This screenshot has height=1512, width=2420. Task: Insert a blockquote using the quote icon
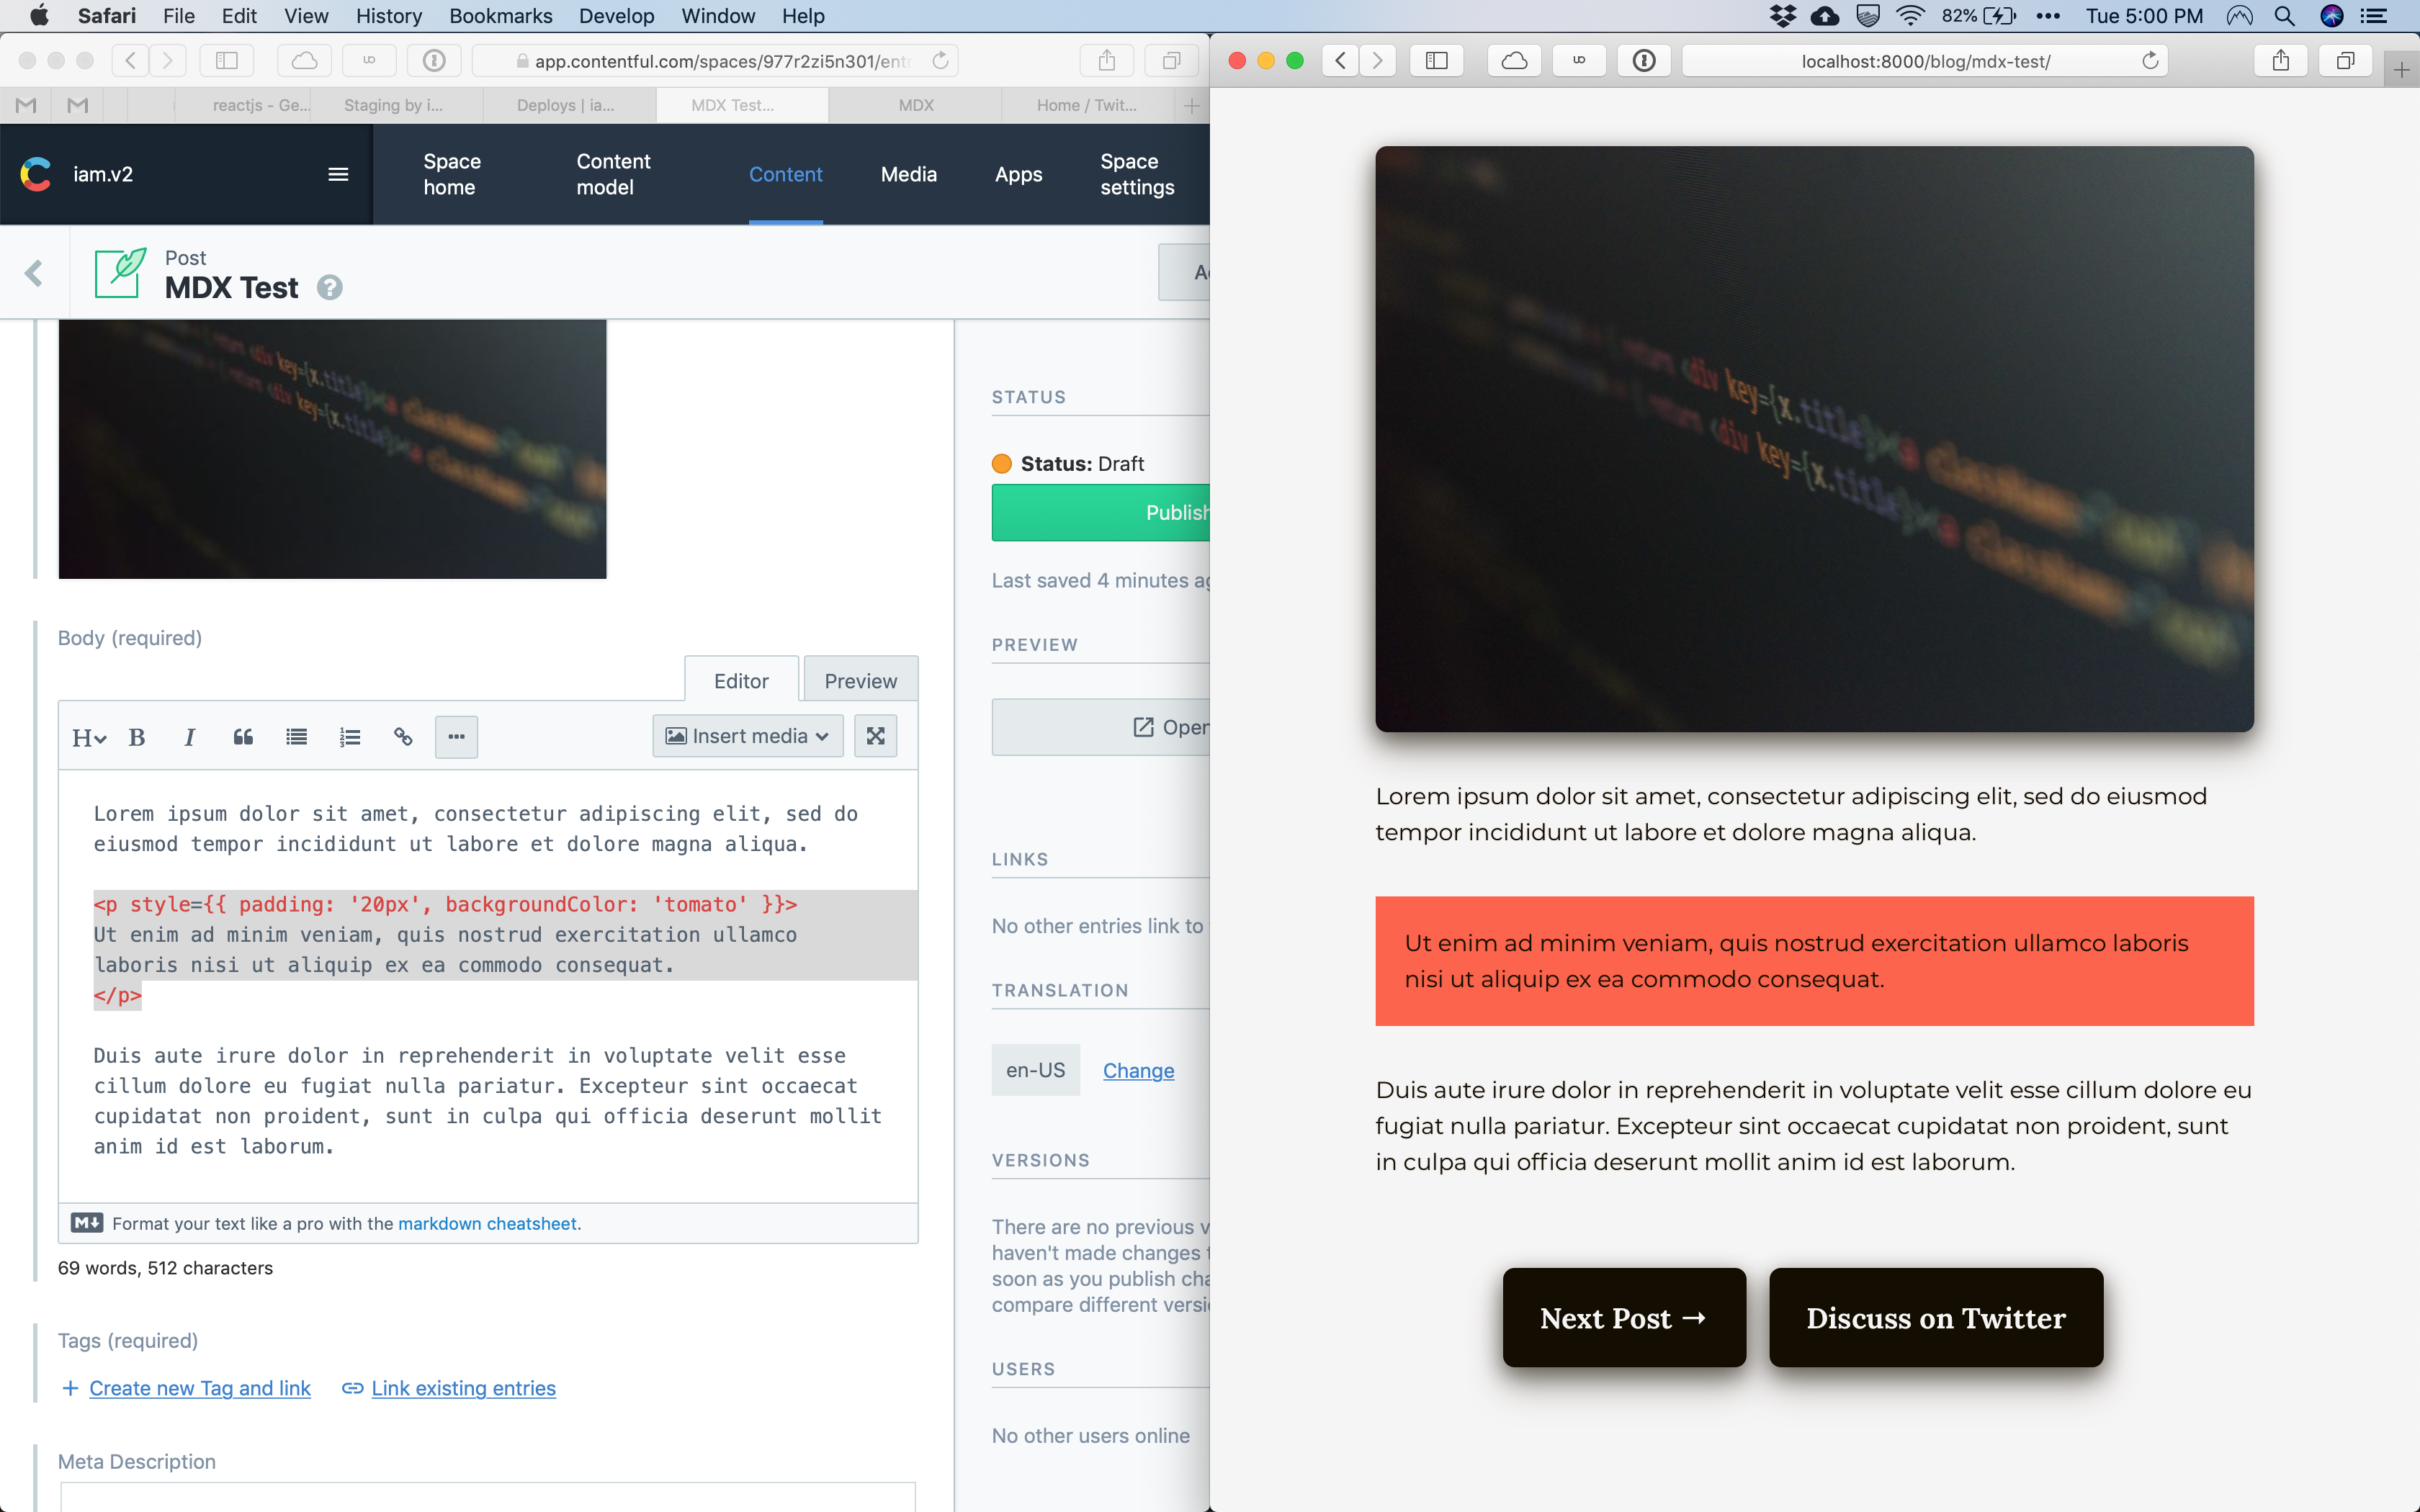pyautogui.click(x=243, y=737)
